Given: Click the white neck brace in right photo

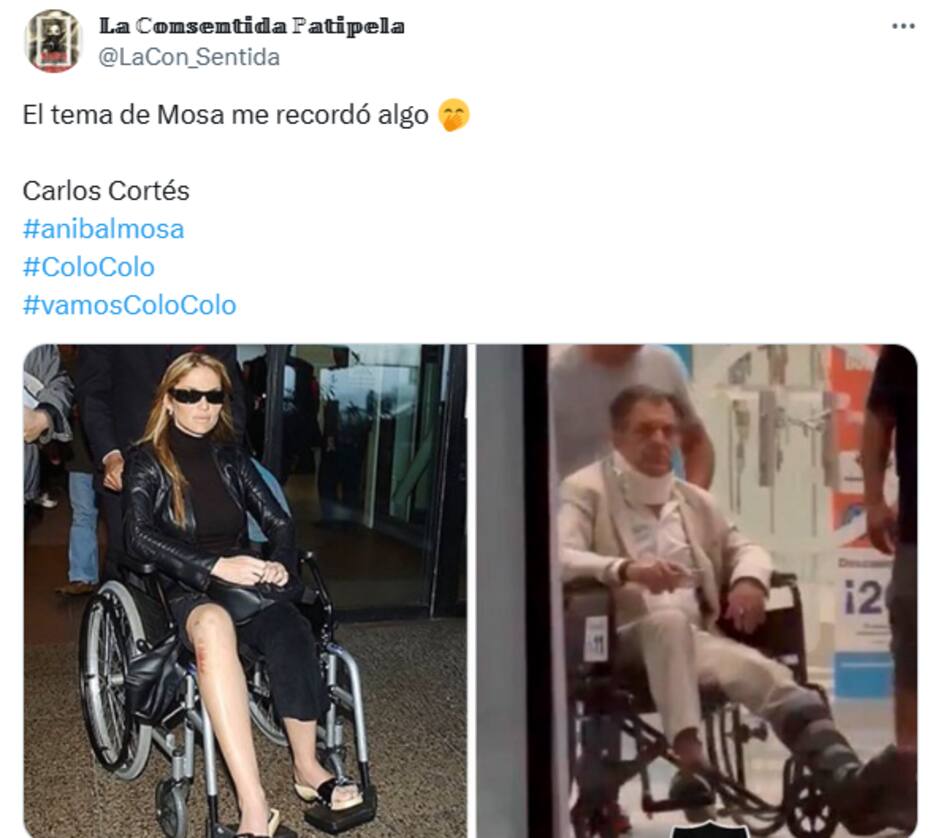Looking at the screenshot, I should click(644, 480).
